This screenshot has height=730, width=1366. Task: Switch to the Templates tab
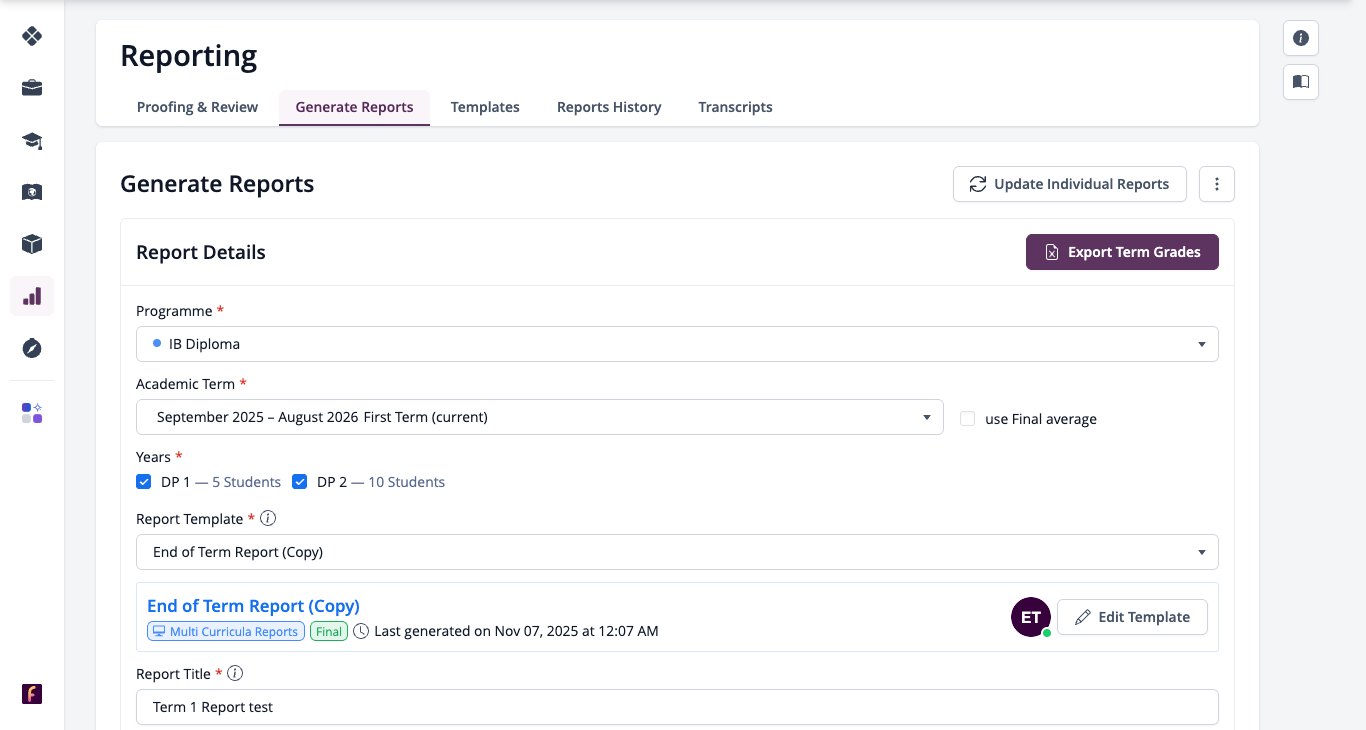pos(485,107)
